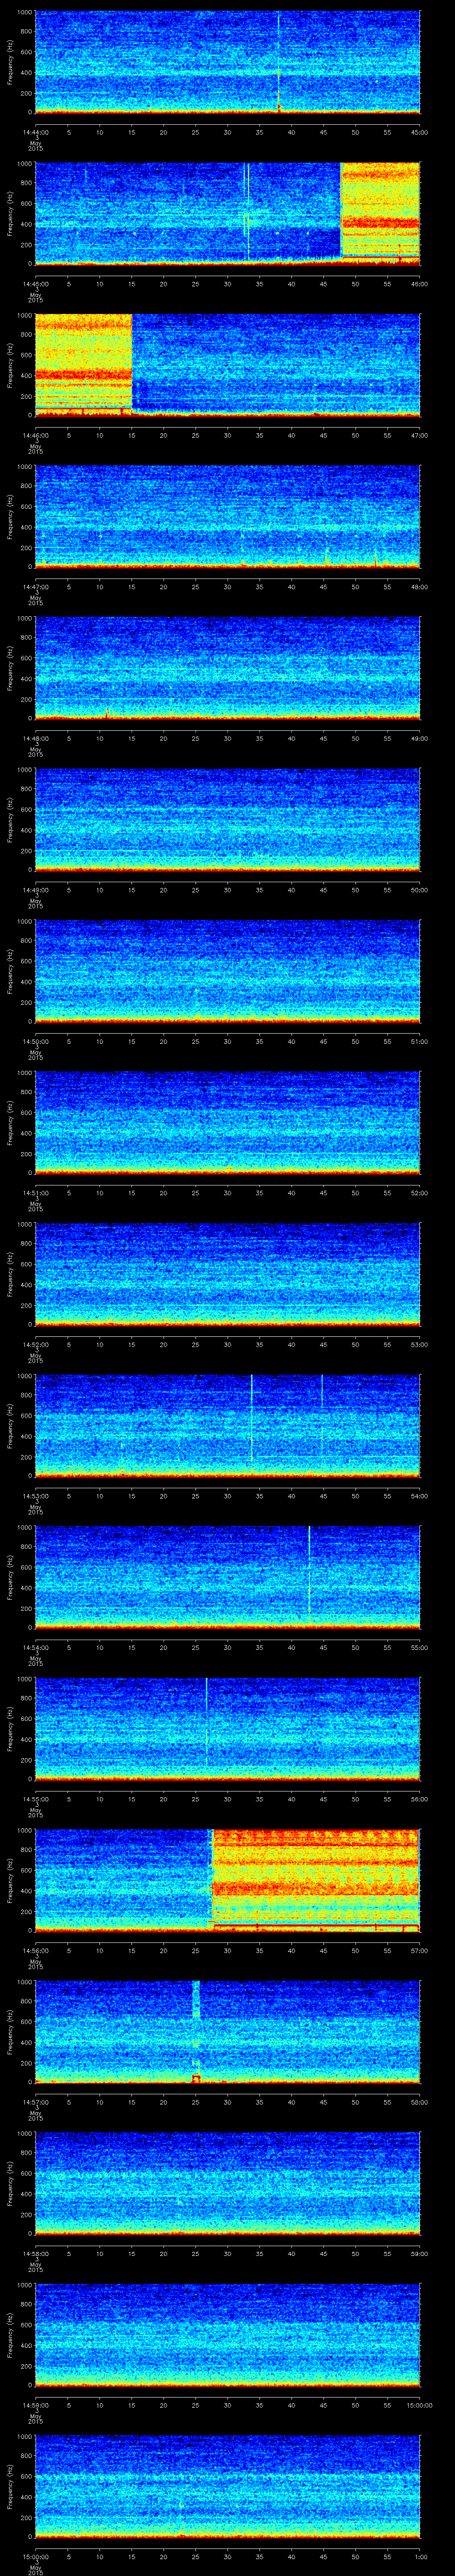Select the broadband noise block in the 14:56:00 spectrogram
This screenshot has height=2576, width=455.
[x=314, y=1880]
